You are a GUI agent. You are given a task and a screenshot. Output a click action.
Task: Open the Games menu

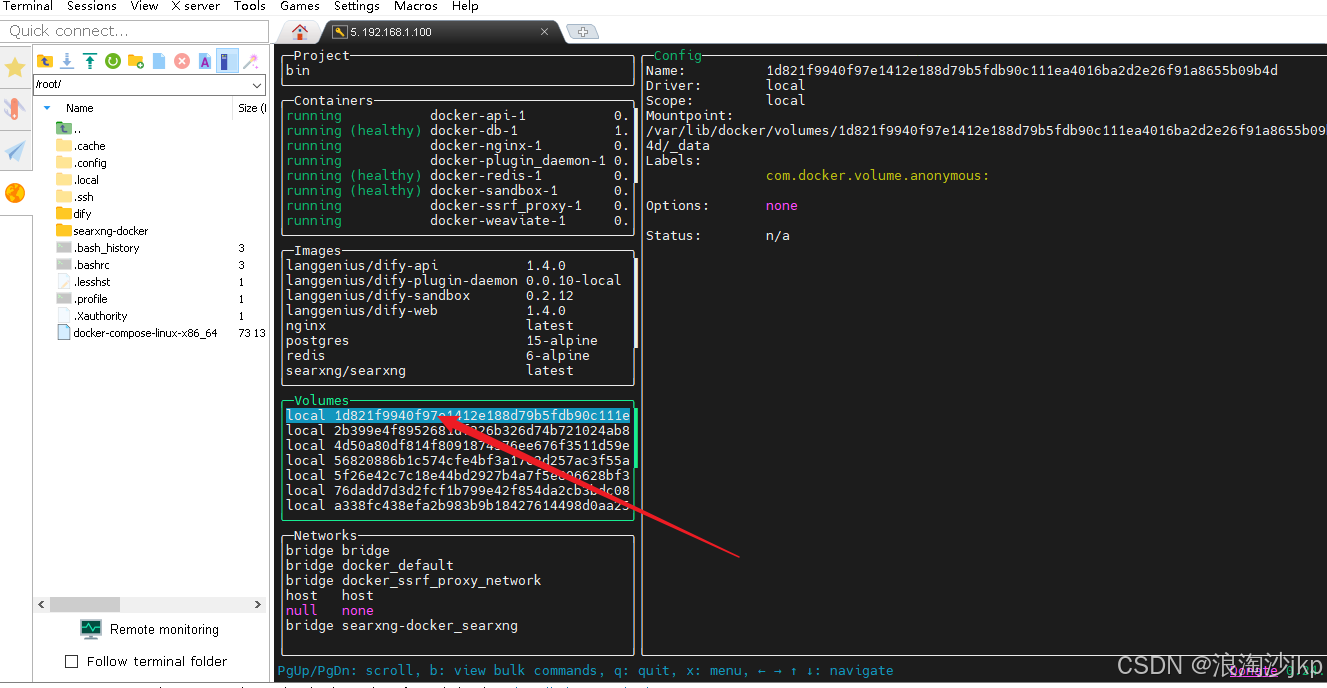point(300,6)
